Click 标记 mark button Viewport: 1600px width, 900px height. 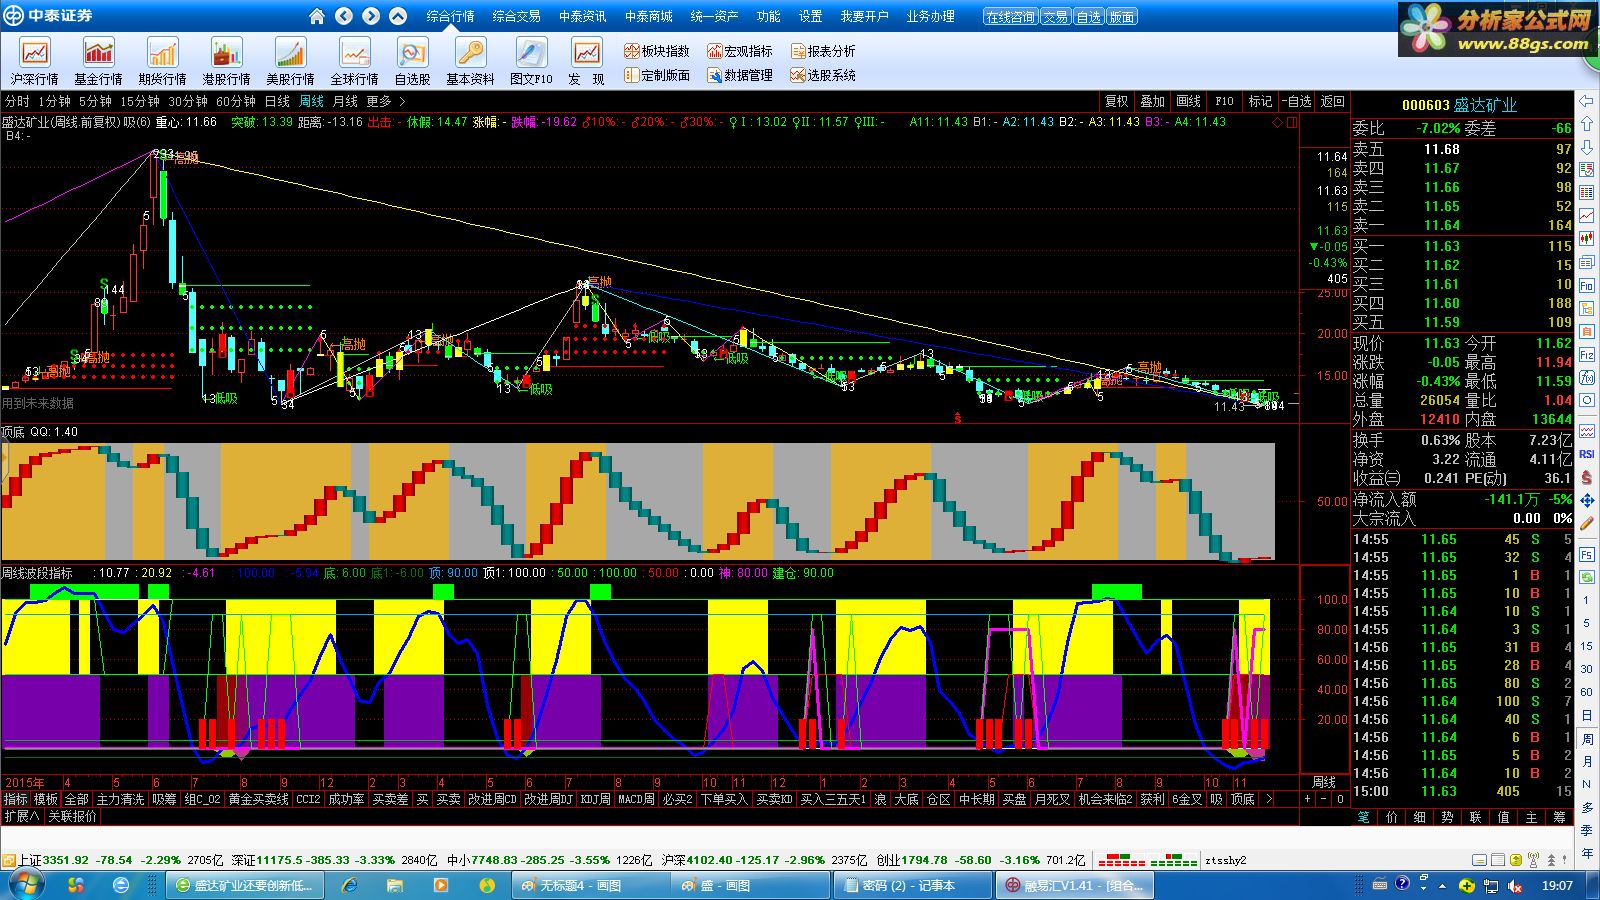coord(1260,102)
